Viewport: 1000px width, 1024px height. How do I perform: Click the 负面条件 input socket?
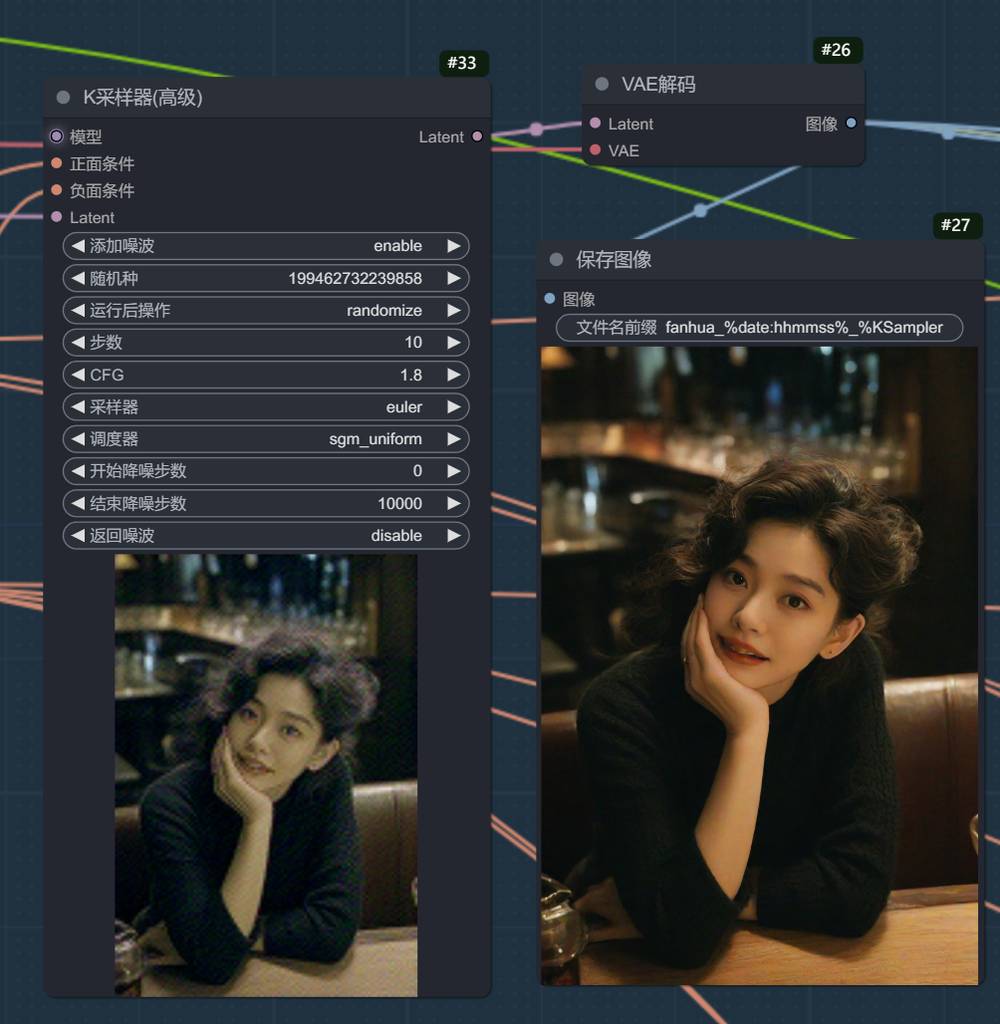[x=57, y=191]
